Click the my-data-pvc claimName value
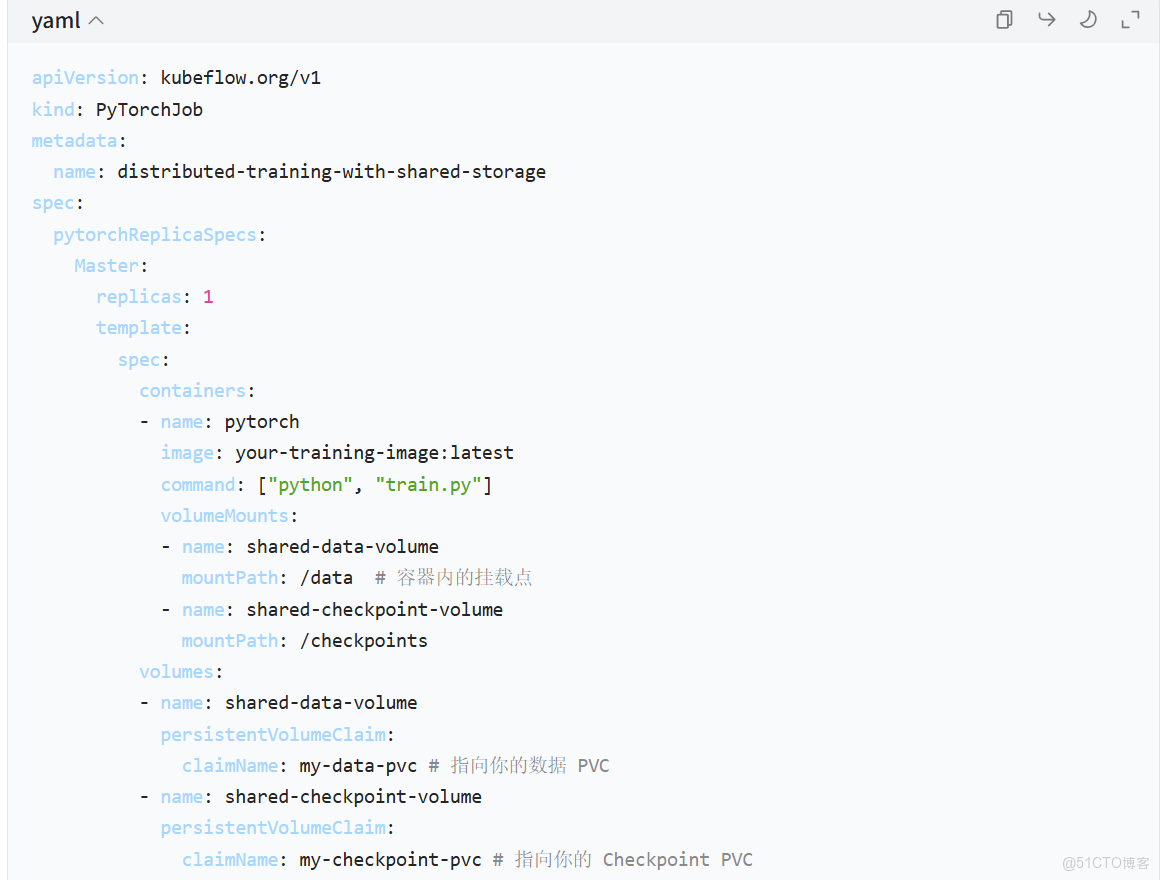This screenshot has width=1160, height=880. pos(358,766)
